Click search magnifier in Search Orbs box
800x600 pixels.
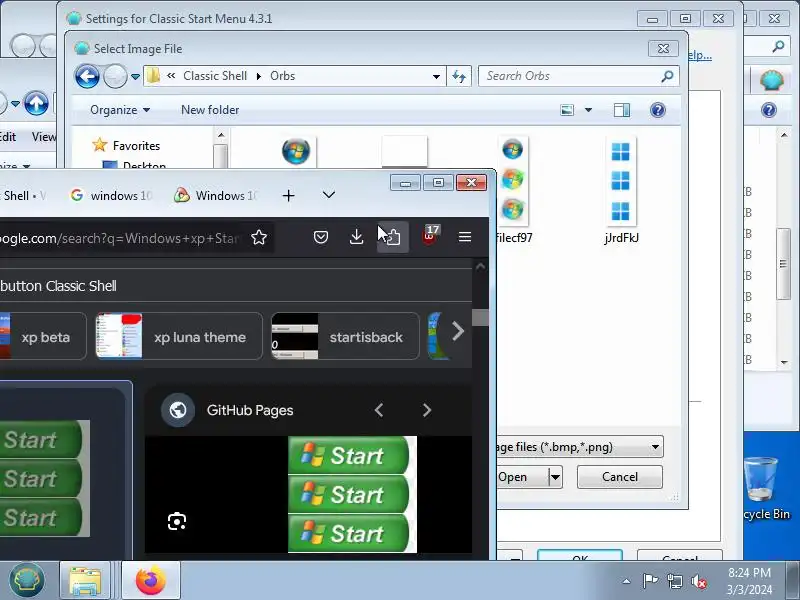point(667,76)
